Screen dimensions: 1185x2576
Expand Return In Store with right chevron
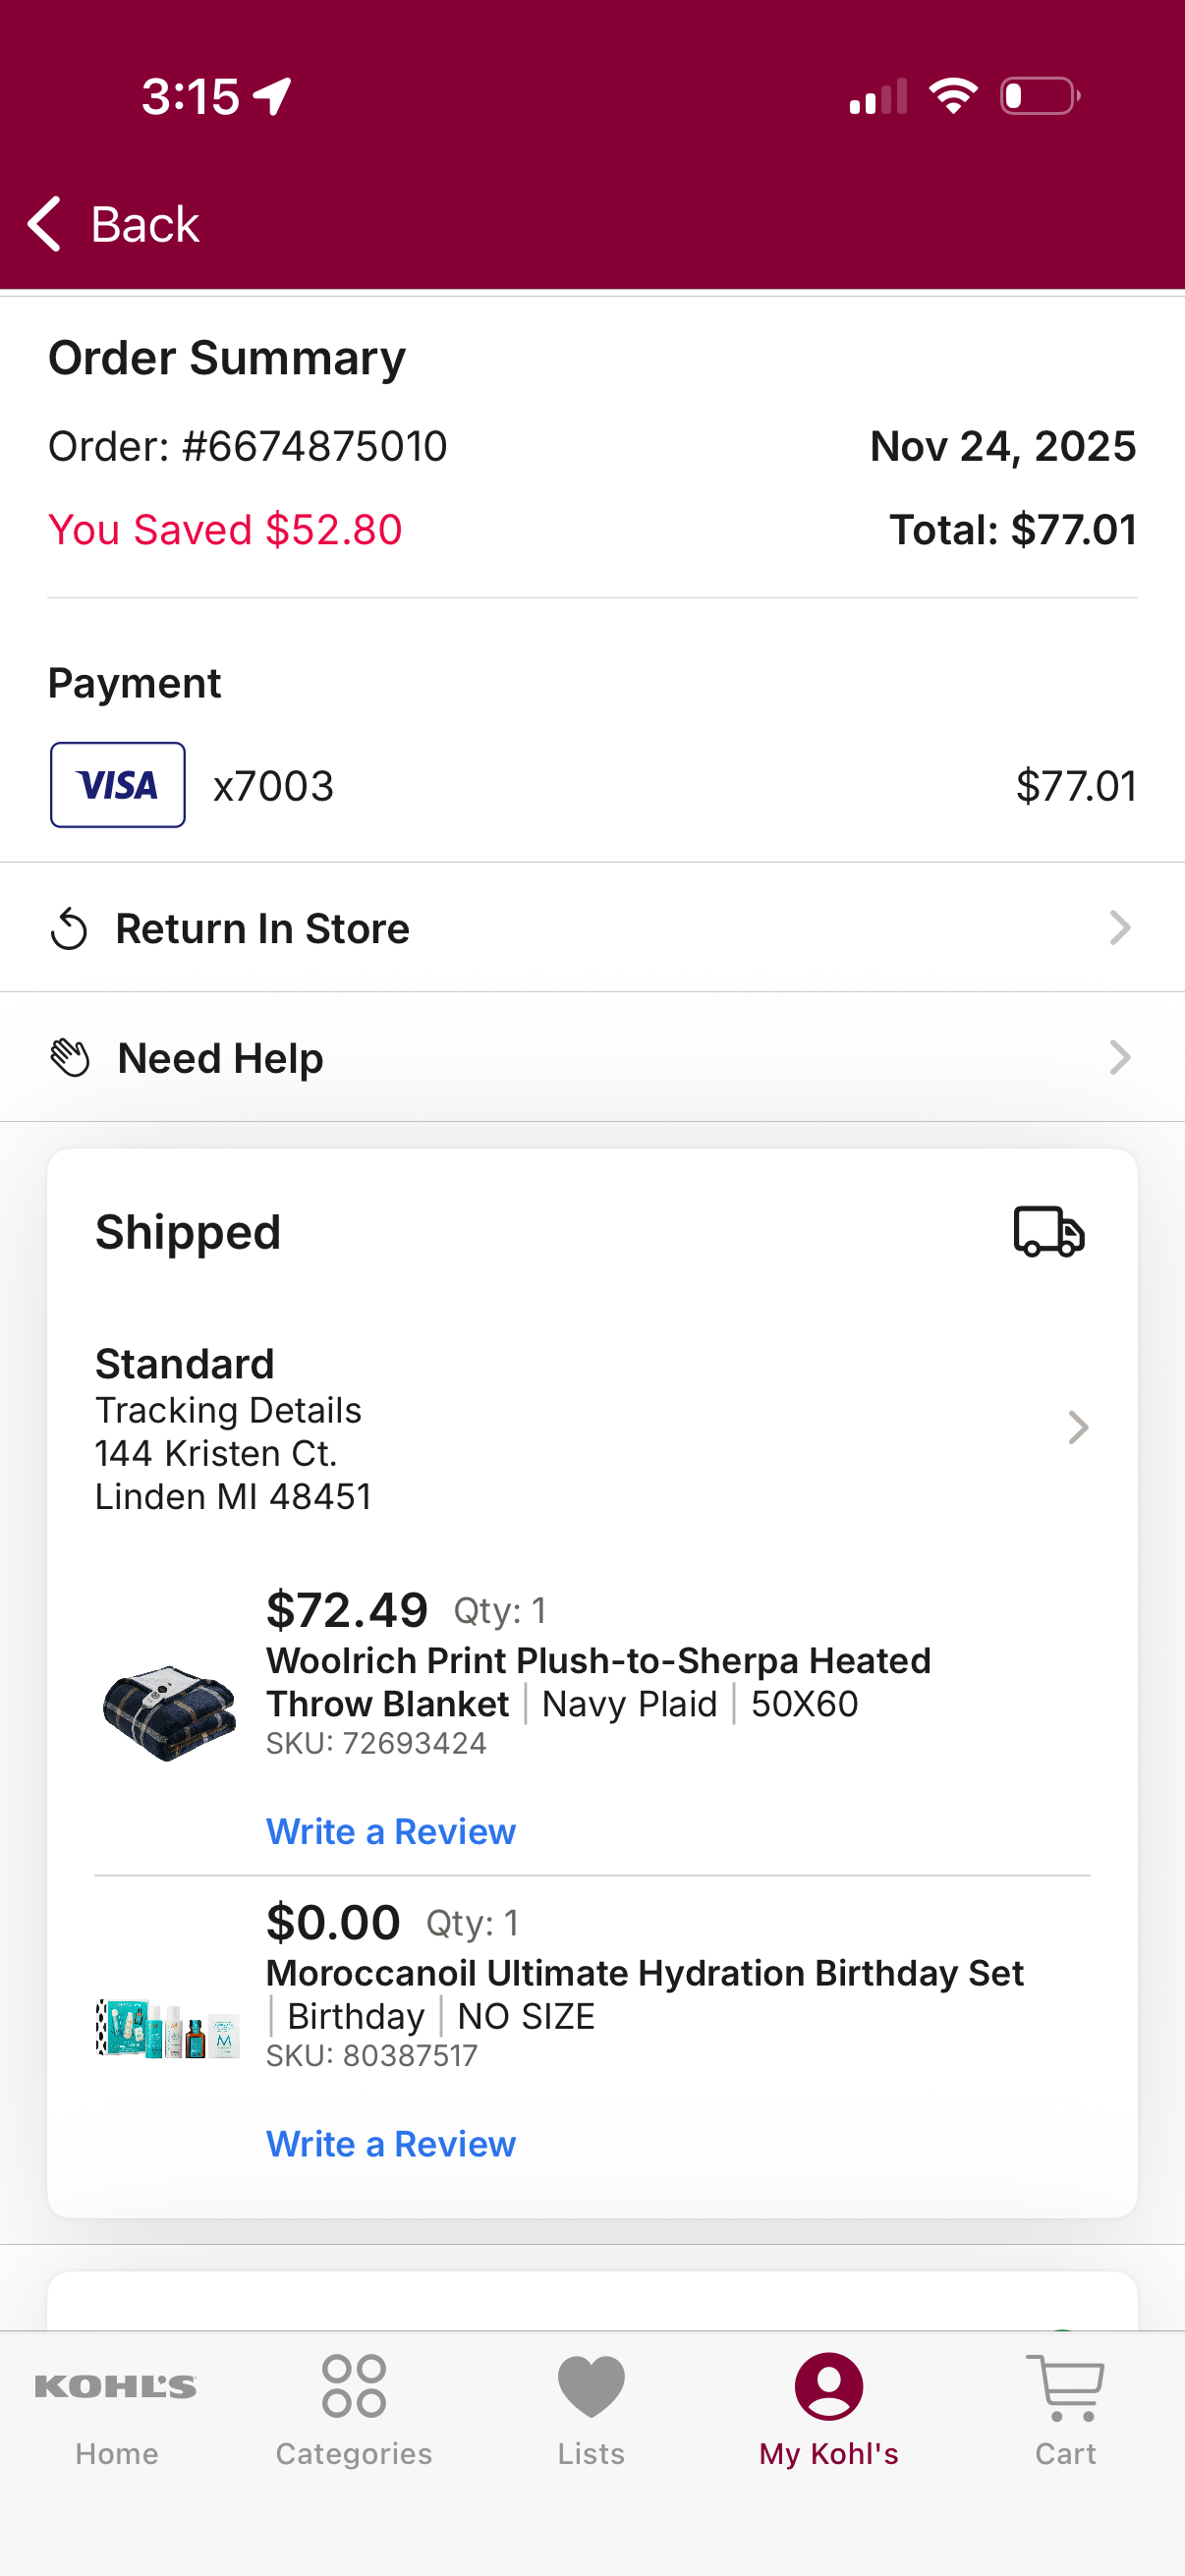1120,928
